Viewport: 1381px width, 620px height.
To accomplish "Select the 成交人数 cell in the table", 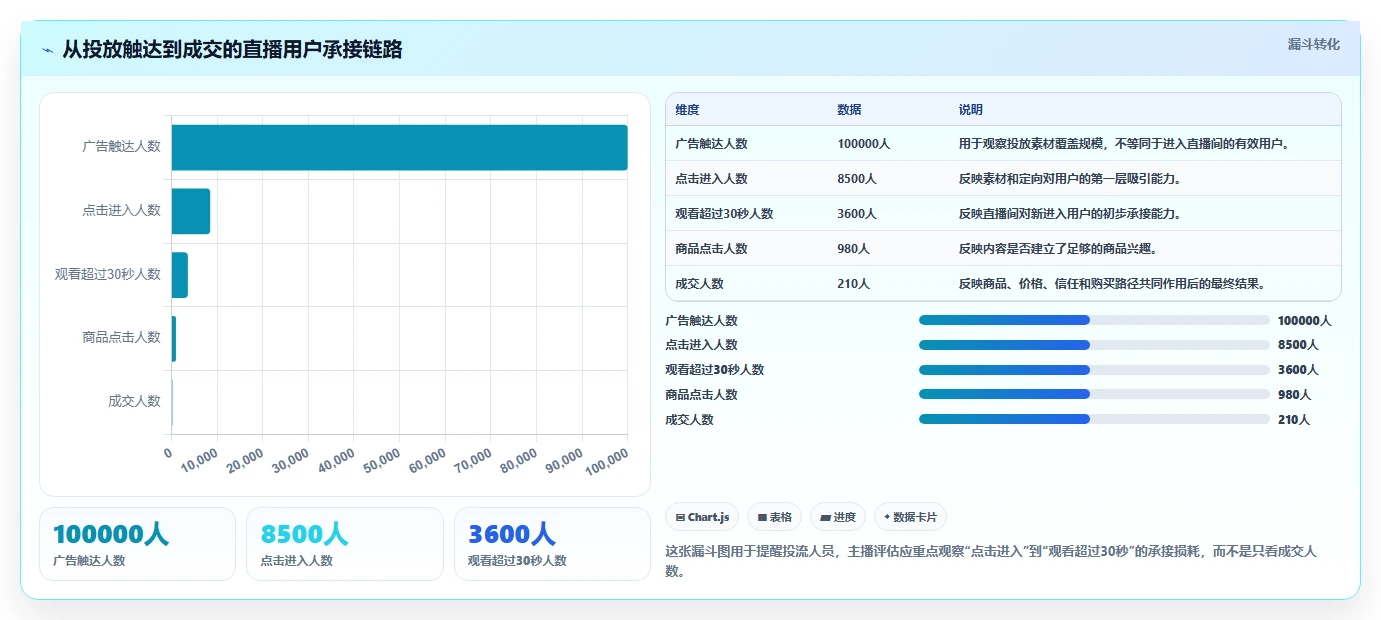I will point(699,284).
